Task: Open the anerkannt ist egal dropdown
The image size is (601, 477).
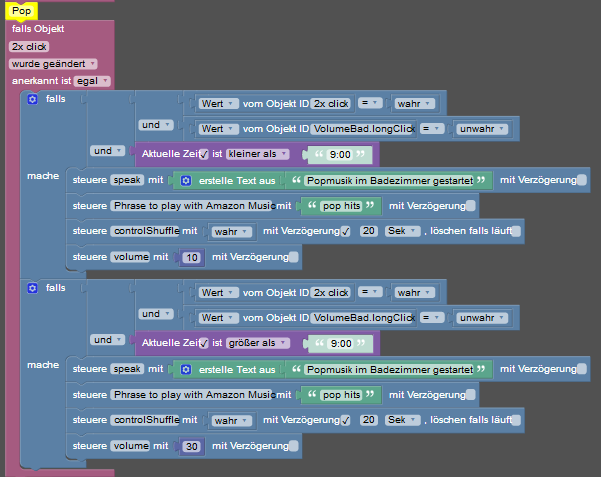Action: pyautogui.click(x=92, y=81)
